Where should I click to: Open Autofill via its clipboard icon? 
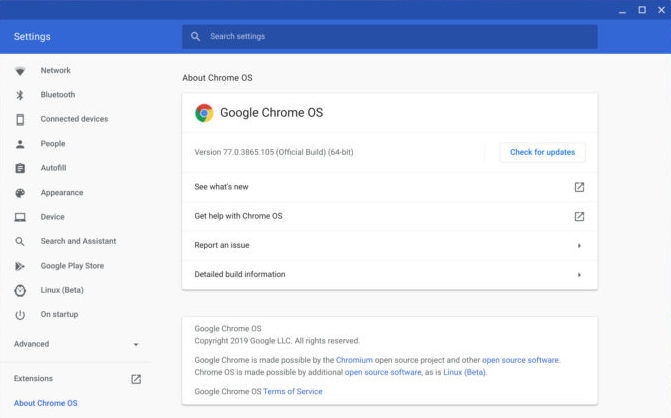[x=20, y=168]
